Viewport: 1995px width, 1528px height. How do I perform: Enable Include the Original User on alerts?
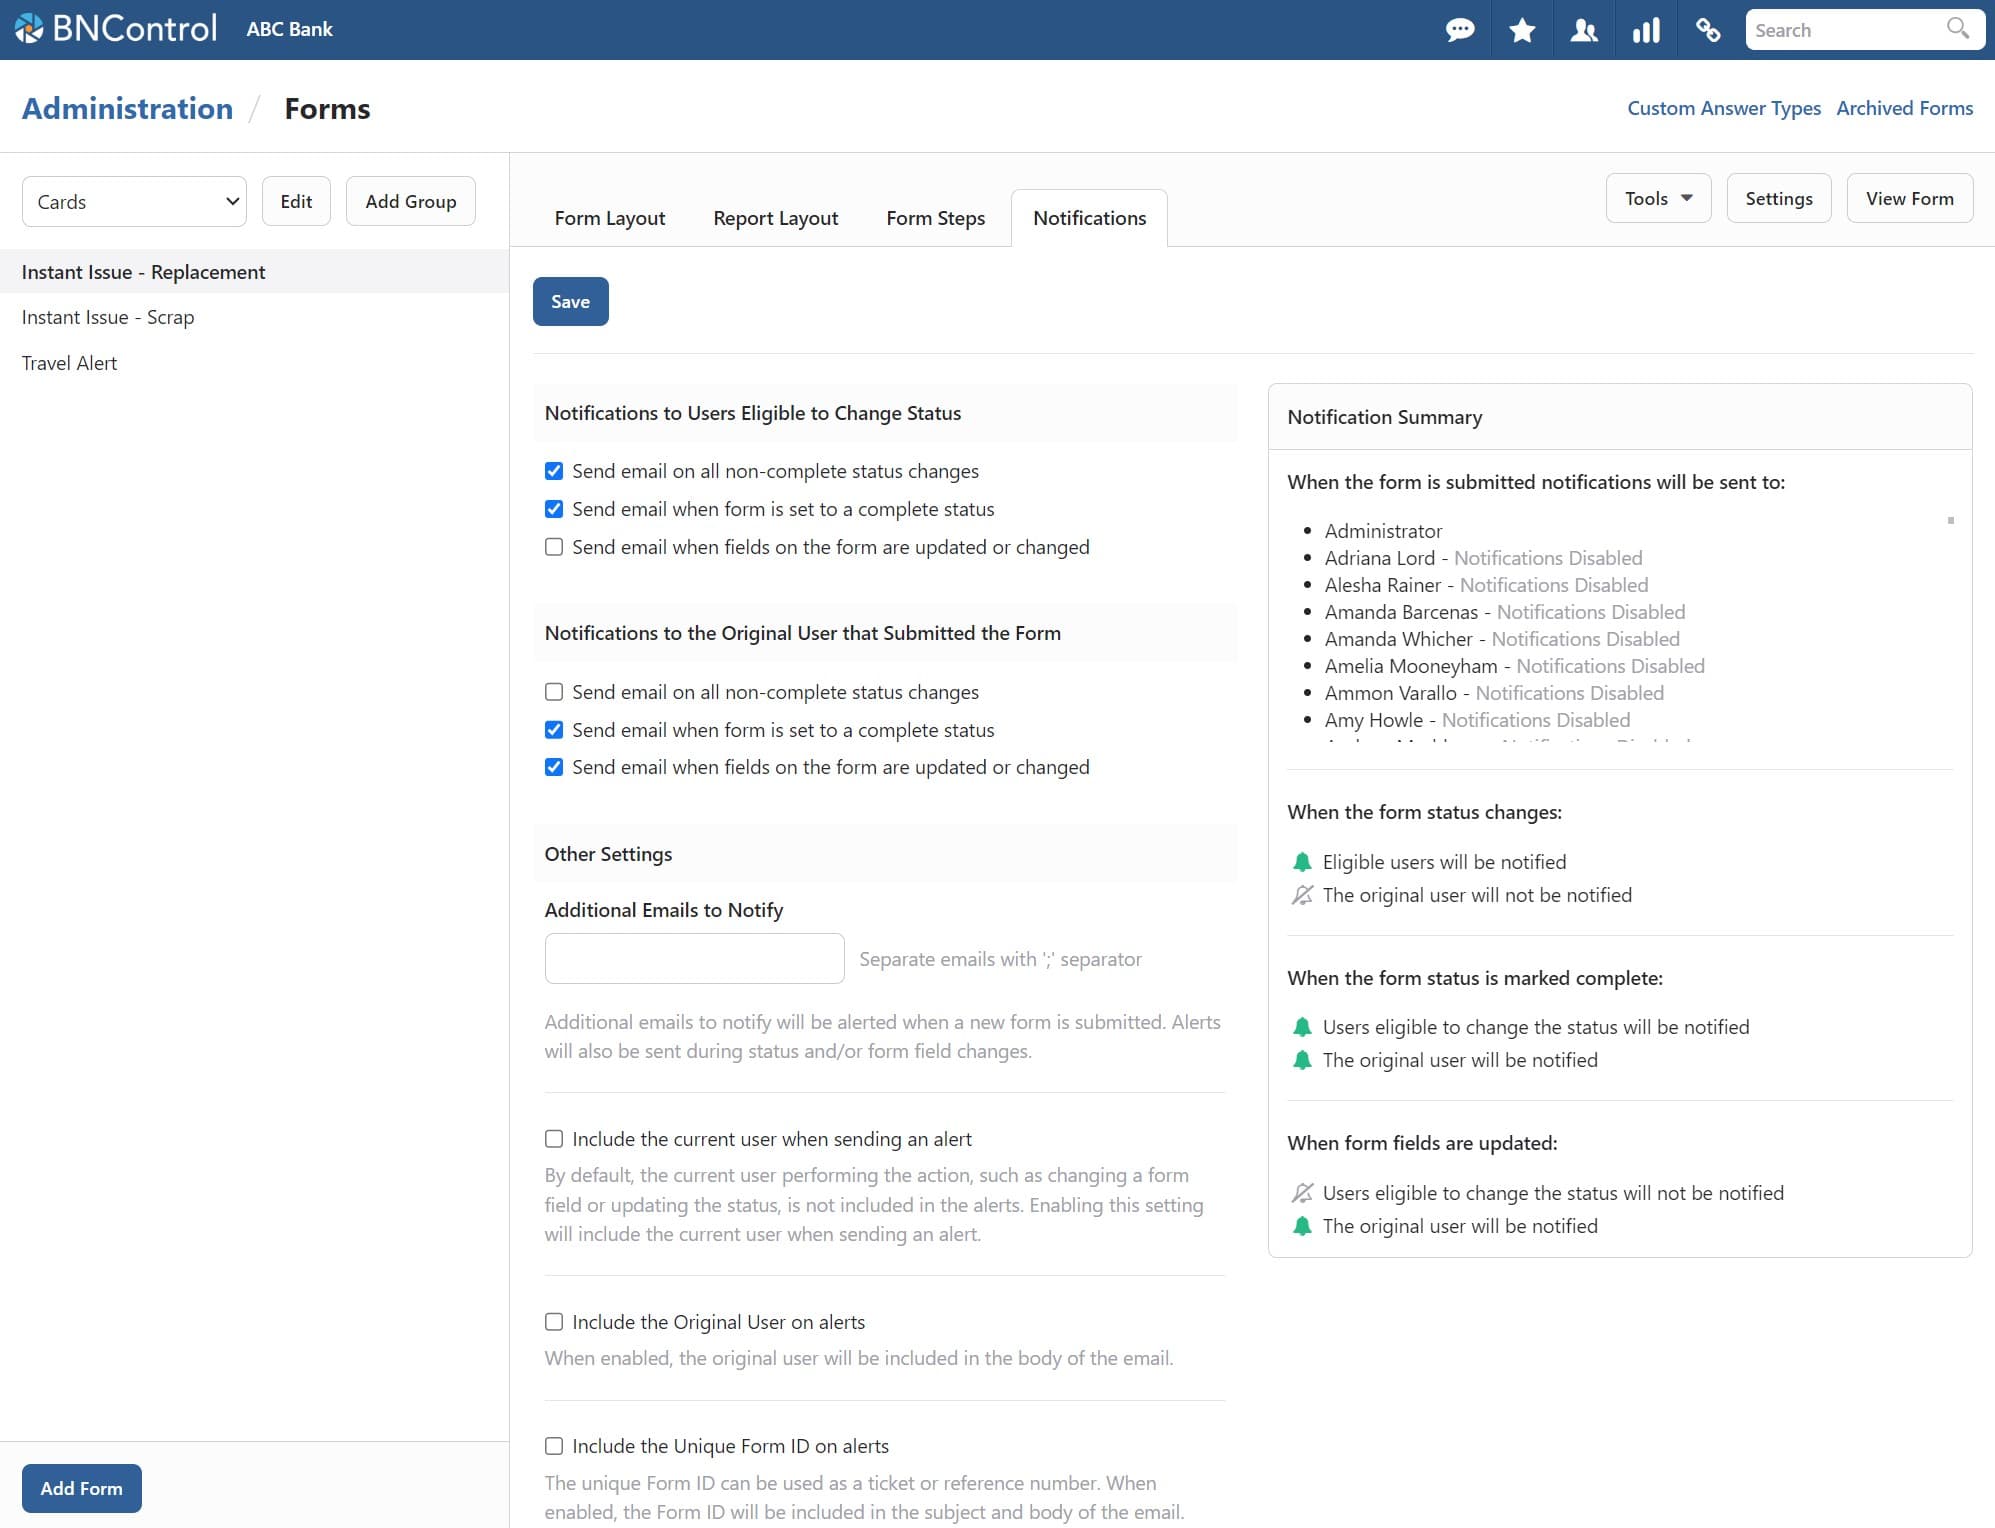pyautogui.click(x=554, y=1321)
